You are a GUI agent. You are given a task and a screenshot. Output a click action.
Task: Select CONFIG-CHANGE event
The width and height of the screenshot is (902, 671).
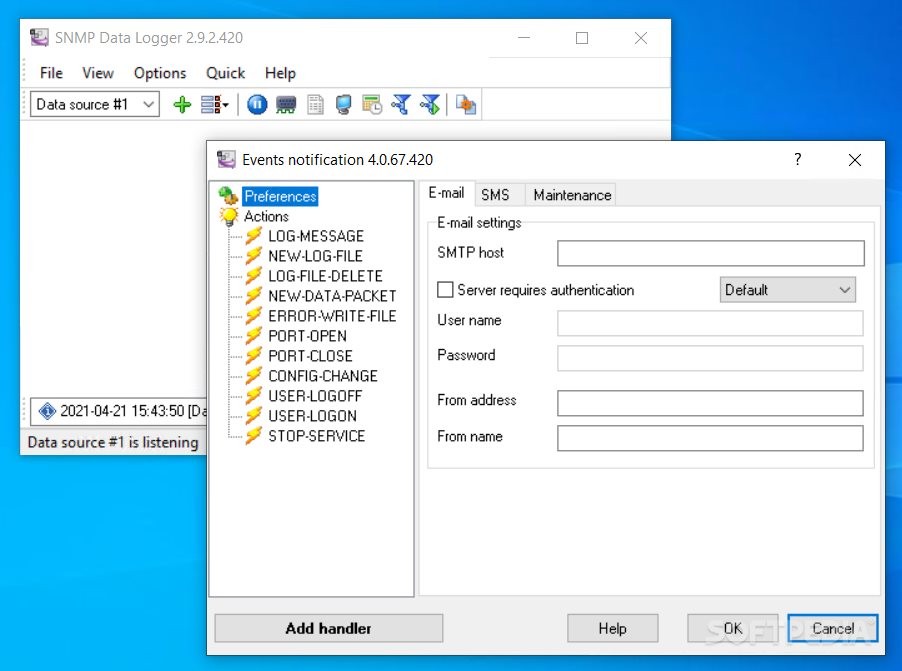(323, 376)
